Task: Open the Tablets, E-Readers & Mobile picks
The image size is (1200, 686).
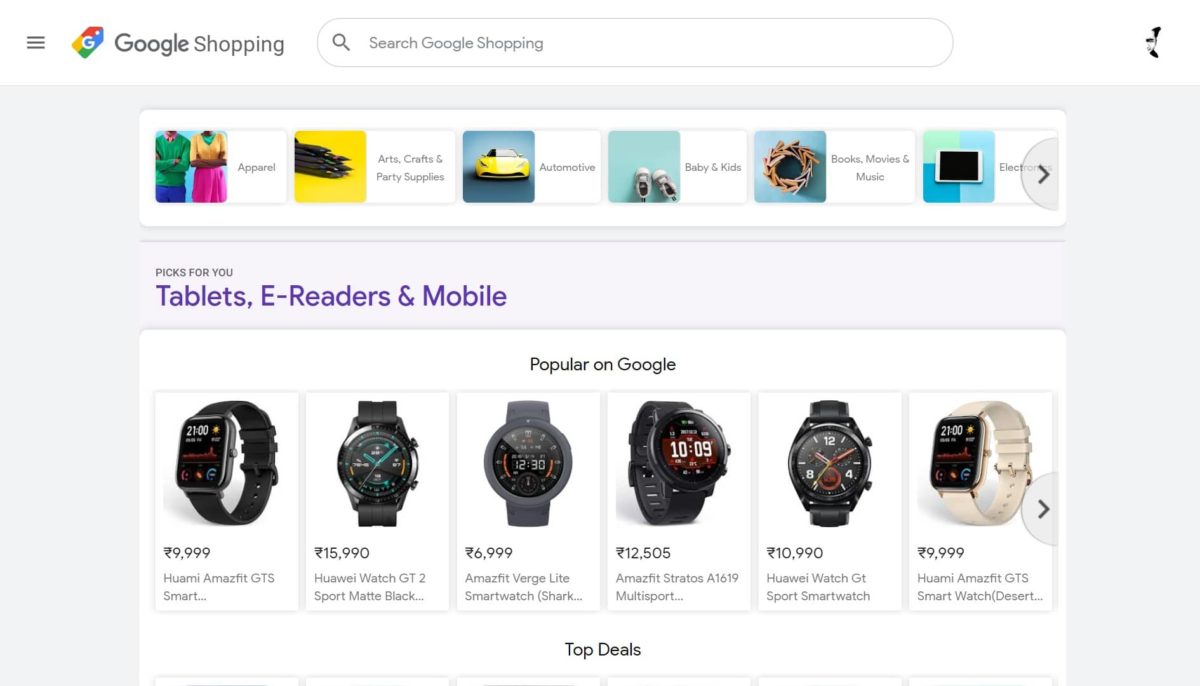Action: tap(331, 295)
